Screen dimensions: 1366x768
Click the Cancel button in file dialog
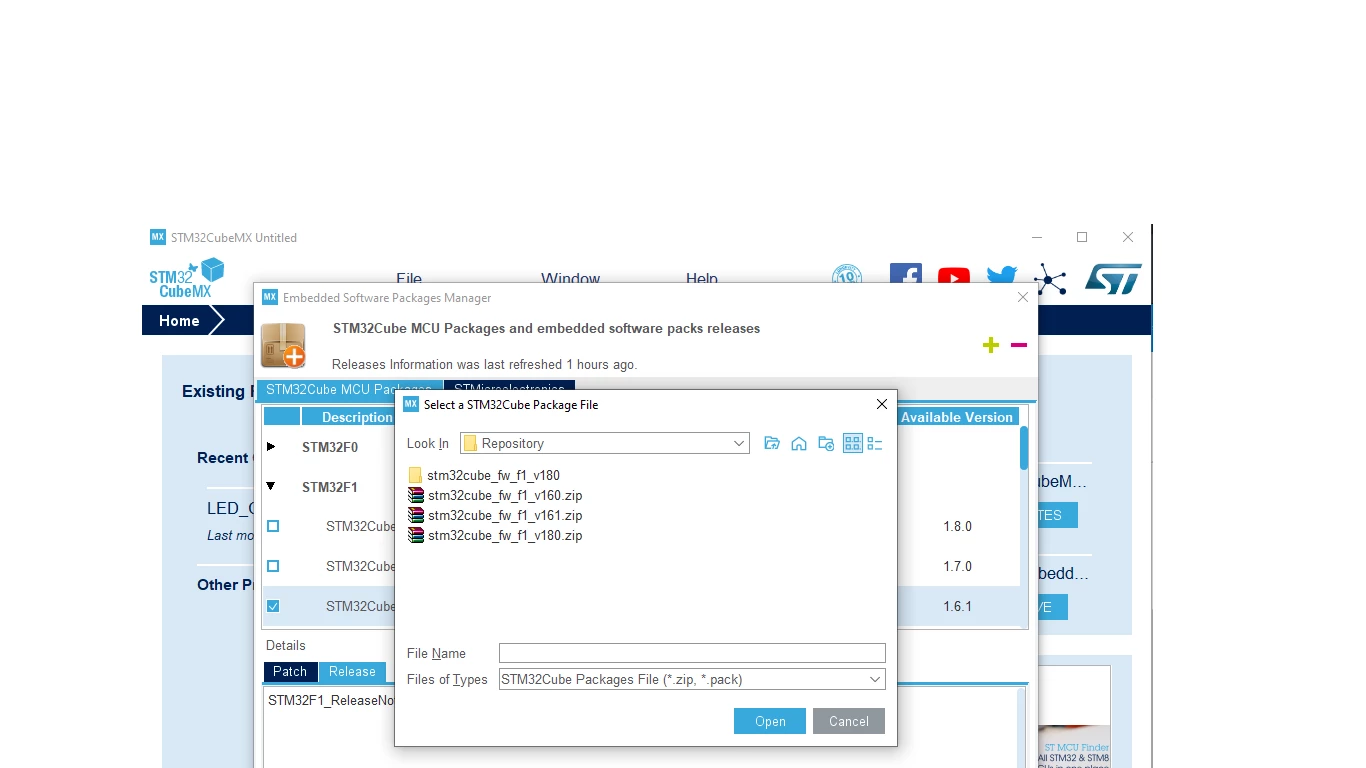[x=849, y=721]
